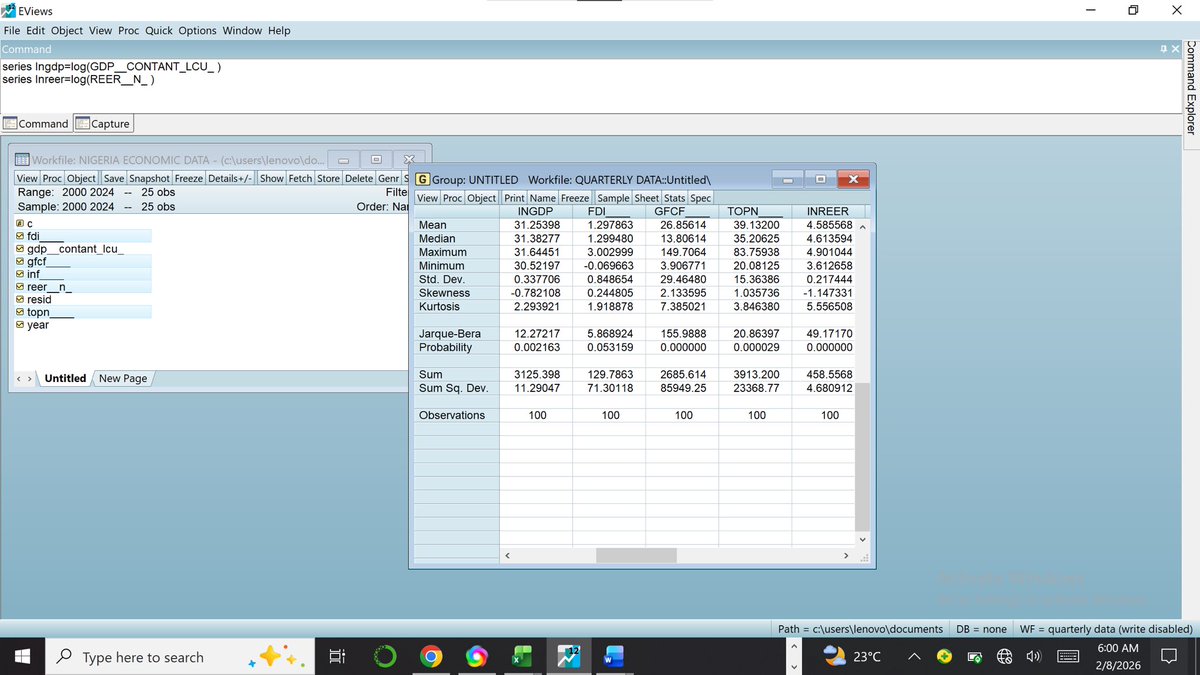The image size is (1200, 675).
Task: Switch to the Command tab
Action: (x=36, y=124)
